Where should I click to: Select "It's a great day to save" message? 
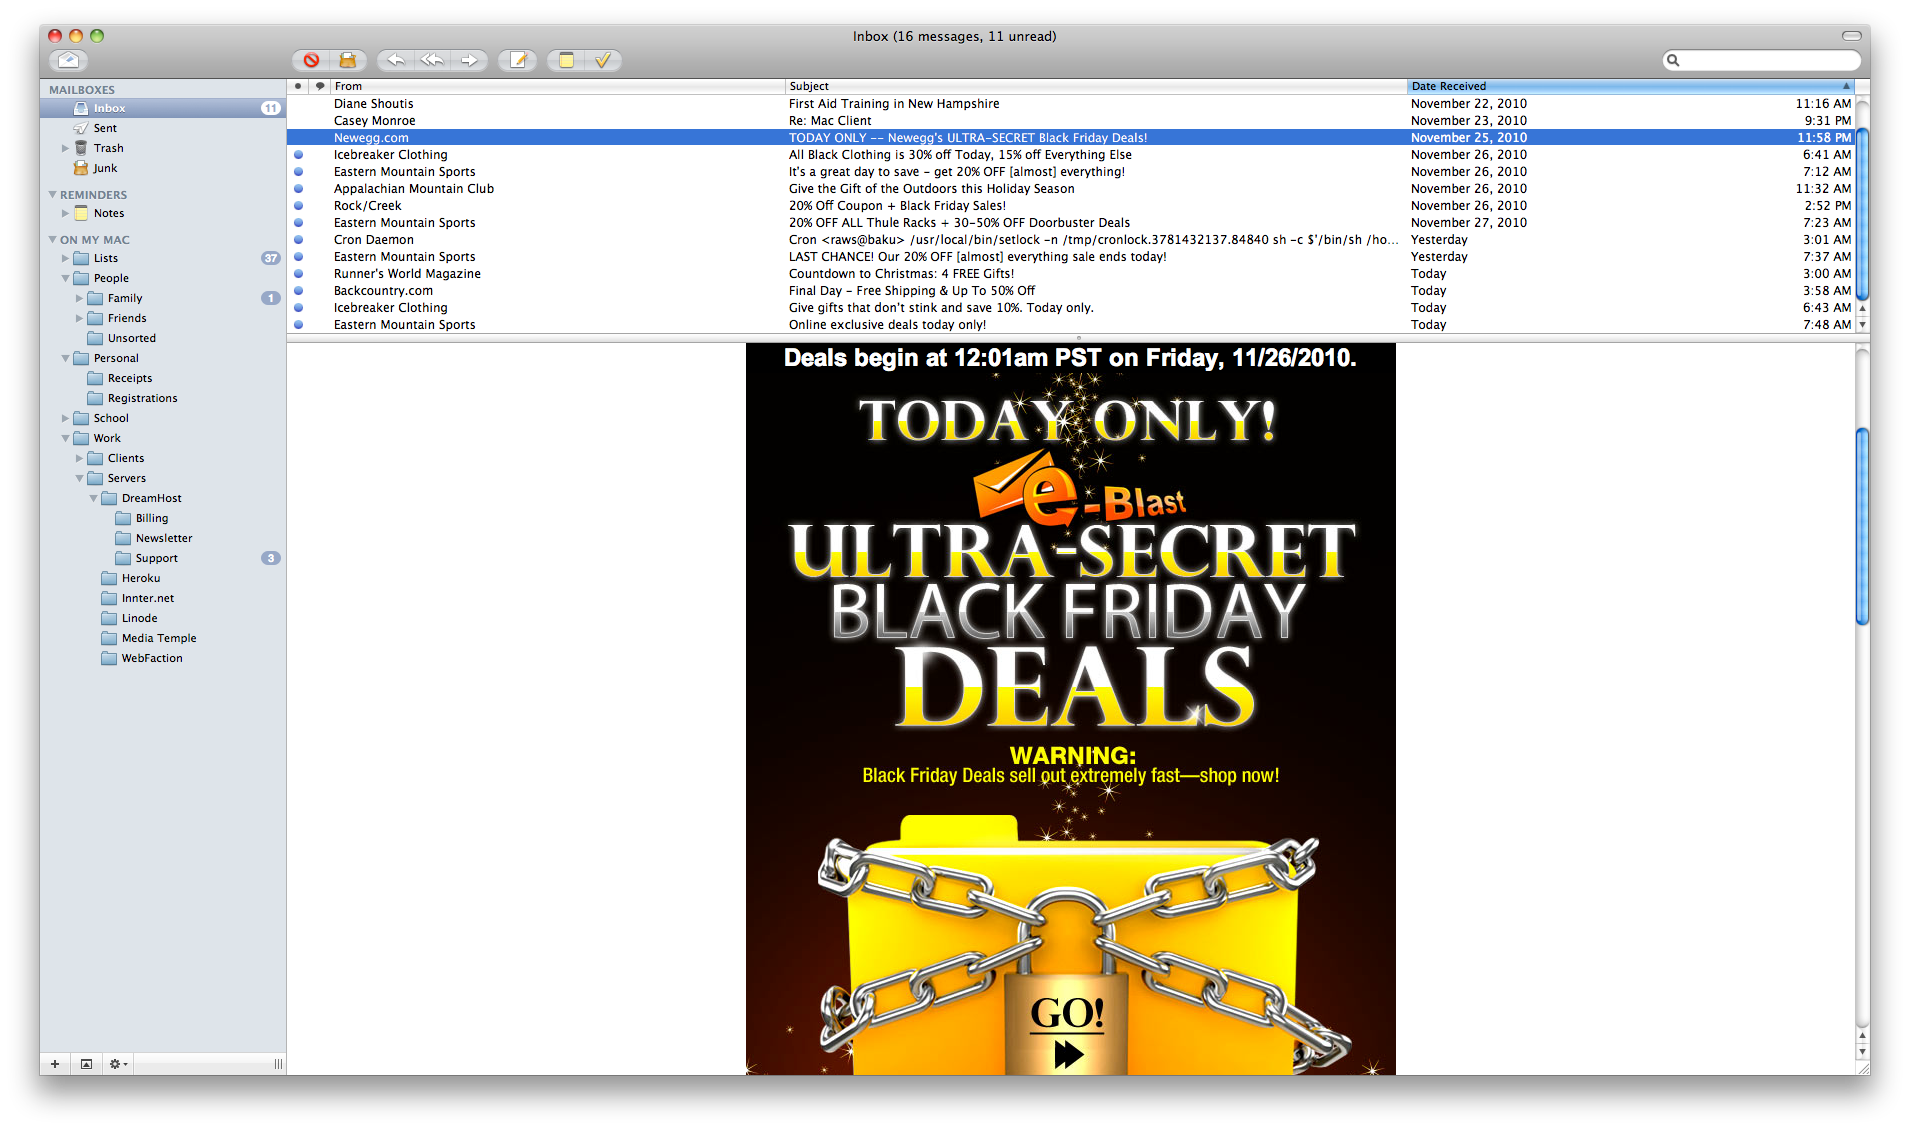point(1071,172)
